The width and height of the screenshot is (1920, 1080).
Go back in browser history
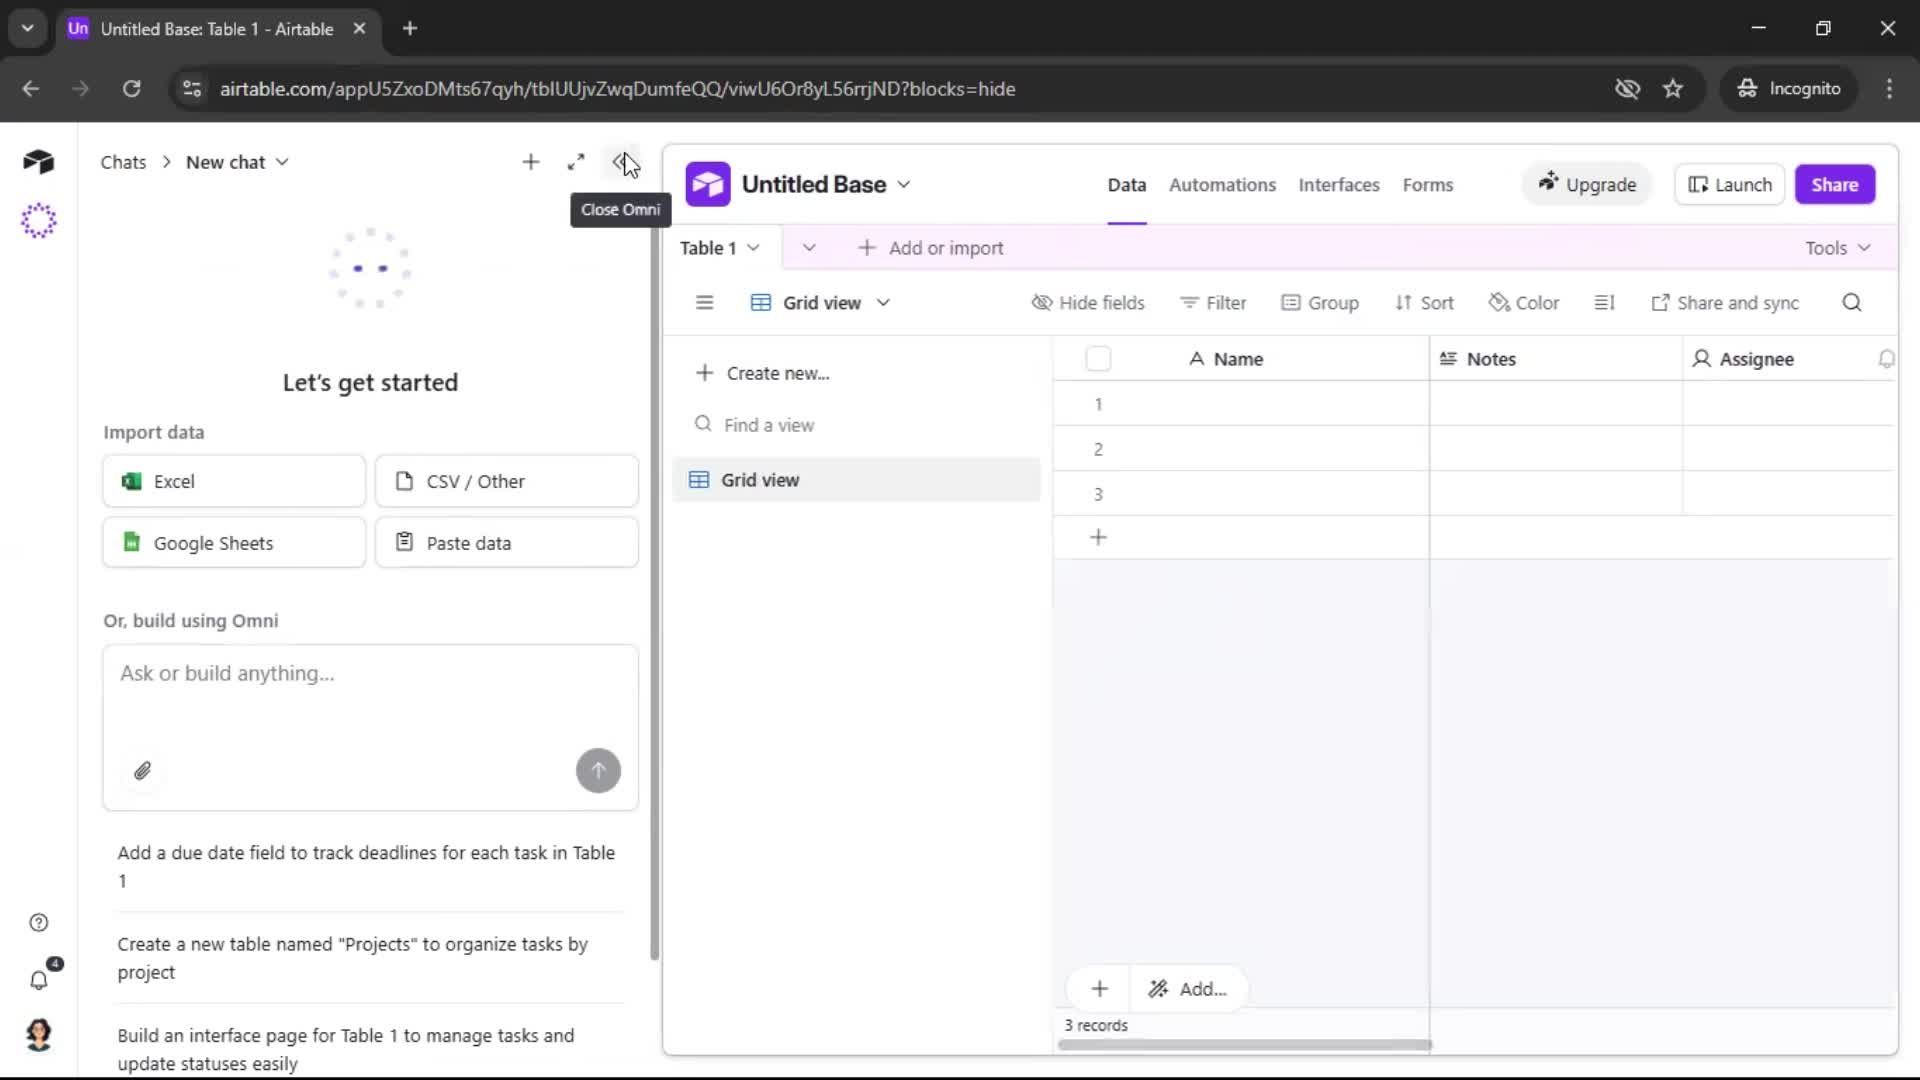pyautogui.click(x=31, y=89)
